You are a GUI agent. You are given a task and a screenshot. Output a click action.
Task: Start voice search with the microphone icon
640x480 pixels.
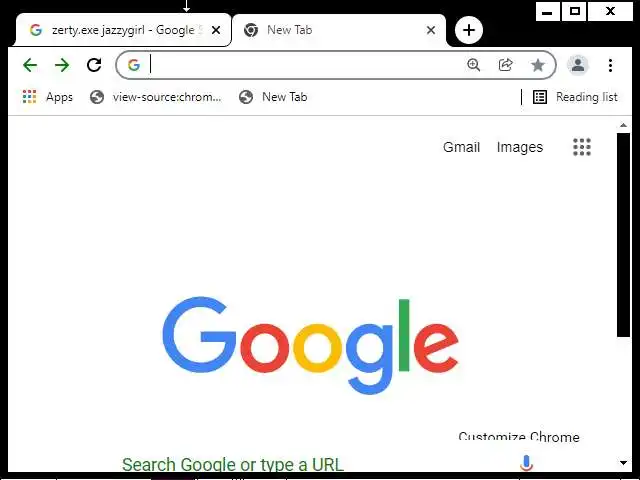527,463
